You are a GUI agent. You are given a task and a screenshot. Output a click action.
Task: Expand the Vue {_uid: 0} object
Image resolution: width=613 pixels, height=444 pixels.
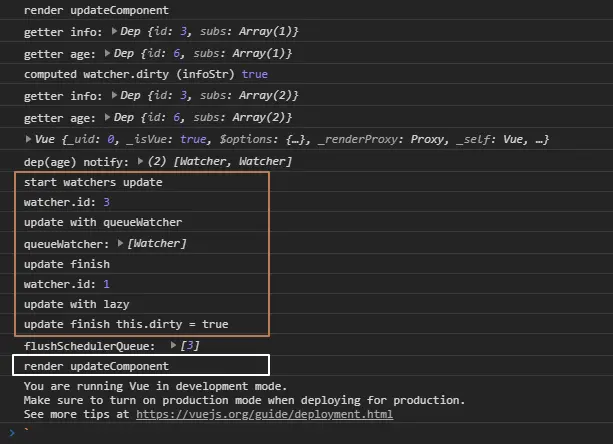(28, 139)
